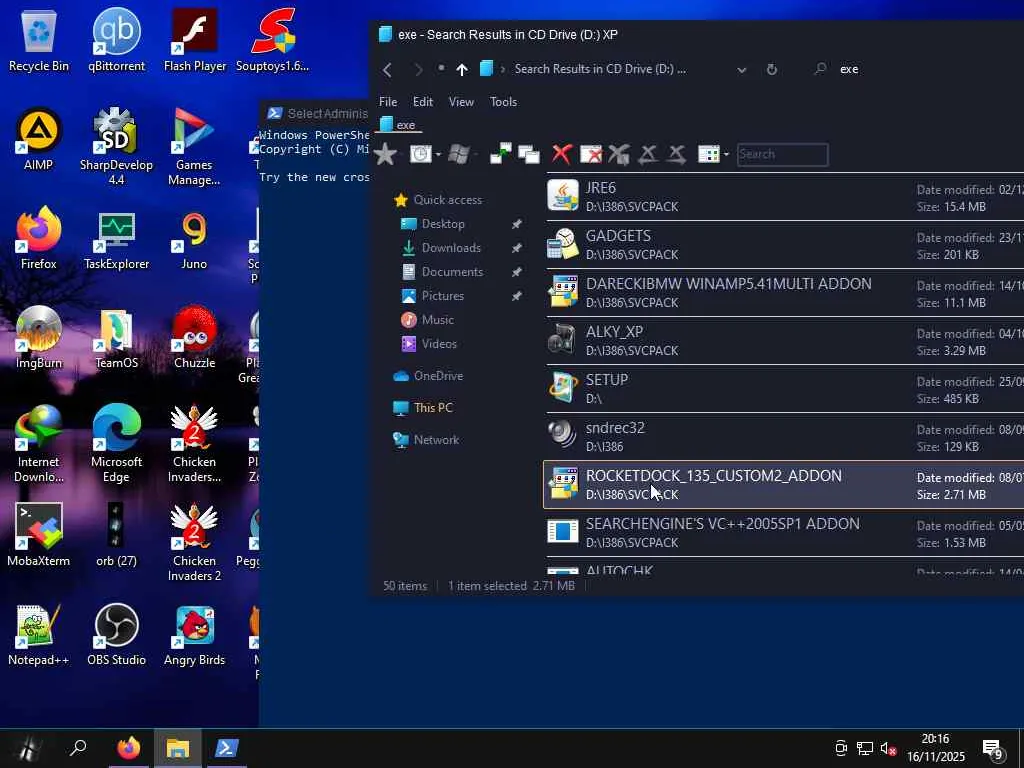
Task: Open the TeamOS desktop icon
Action: click(116, 338)
